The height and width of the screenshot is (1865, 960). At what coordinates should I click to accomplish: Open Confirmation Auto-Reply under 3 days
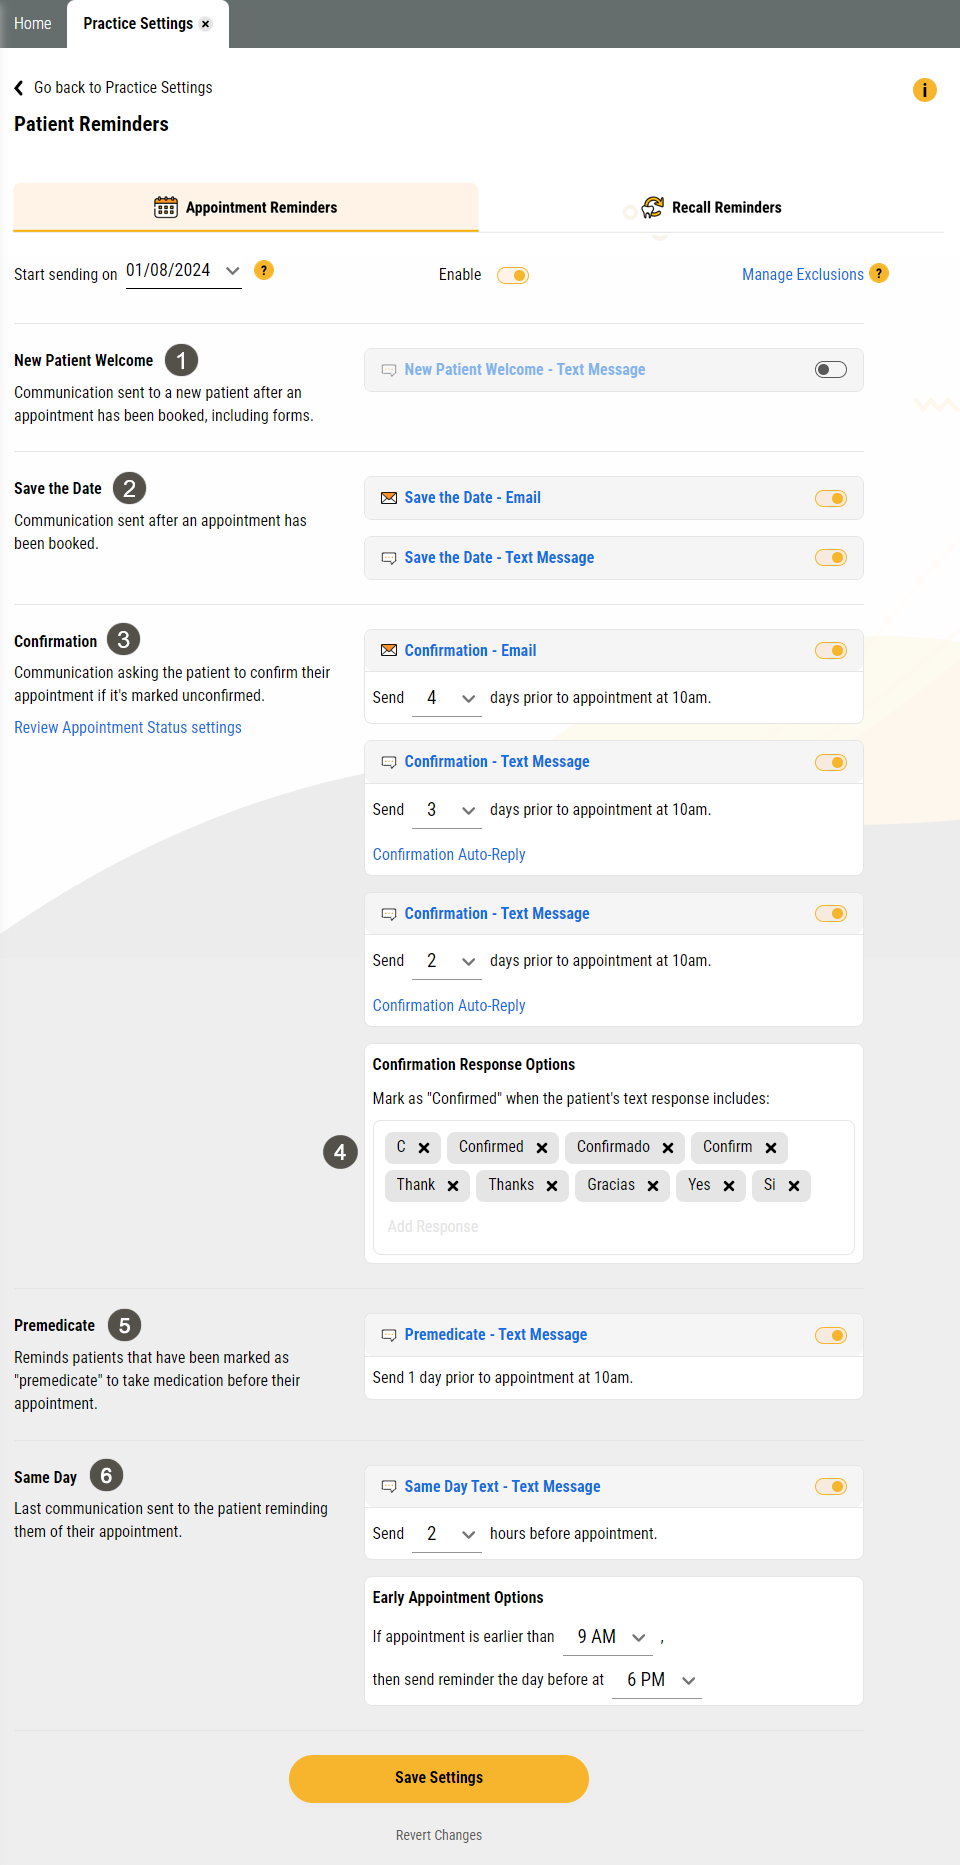pos(449,855)
